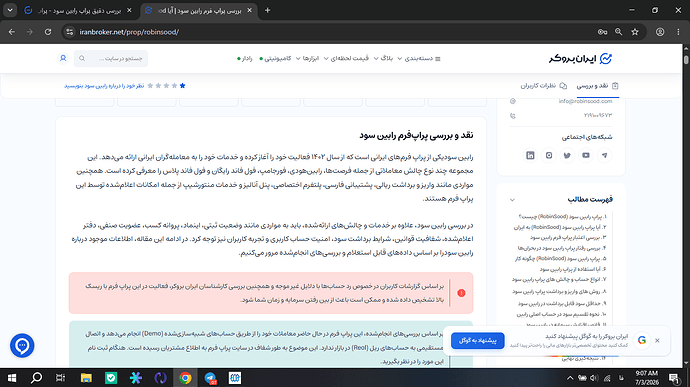Click the page vertical scrollbar thumb

pyautogui.click(x=686, y=59)
